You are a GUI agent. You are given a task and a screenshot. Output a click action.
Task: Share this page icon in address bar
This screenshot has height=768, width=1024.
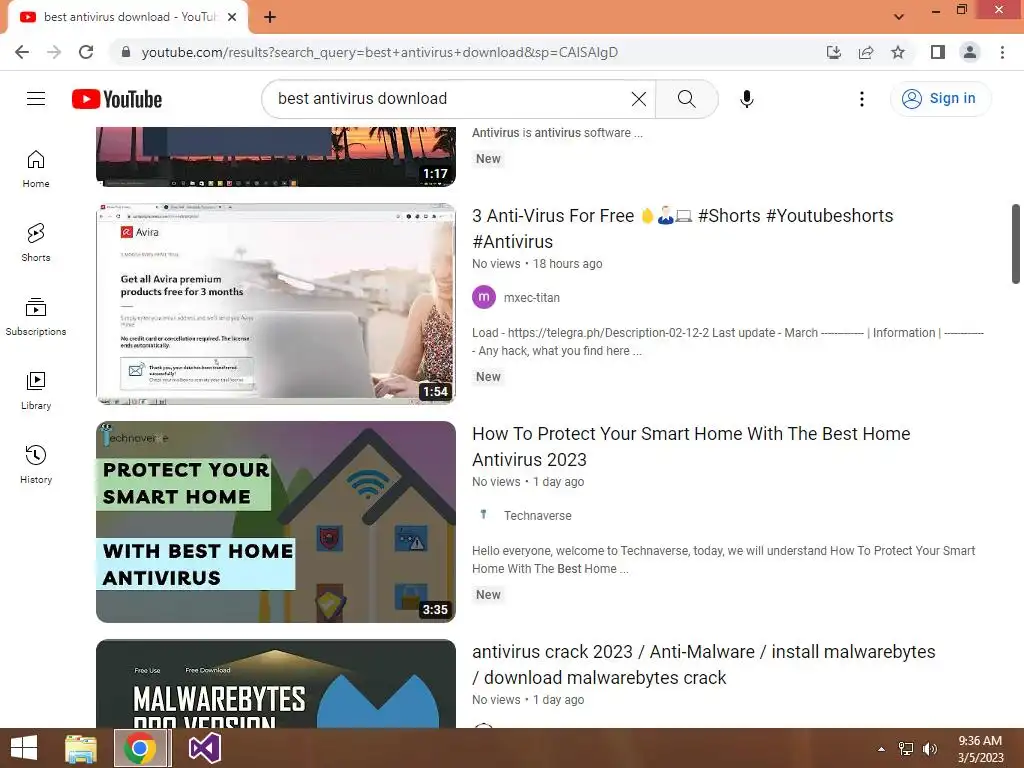866,52
